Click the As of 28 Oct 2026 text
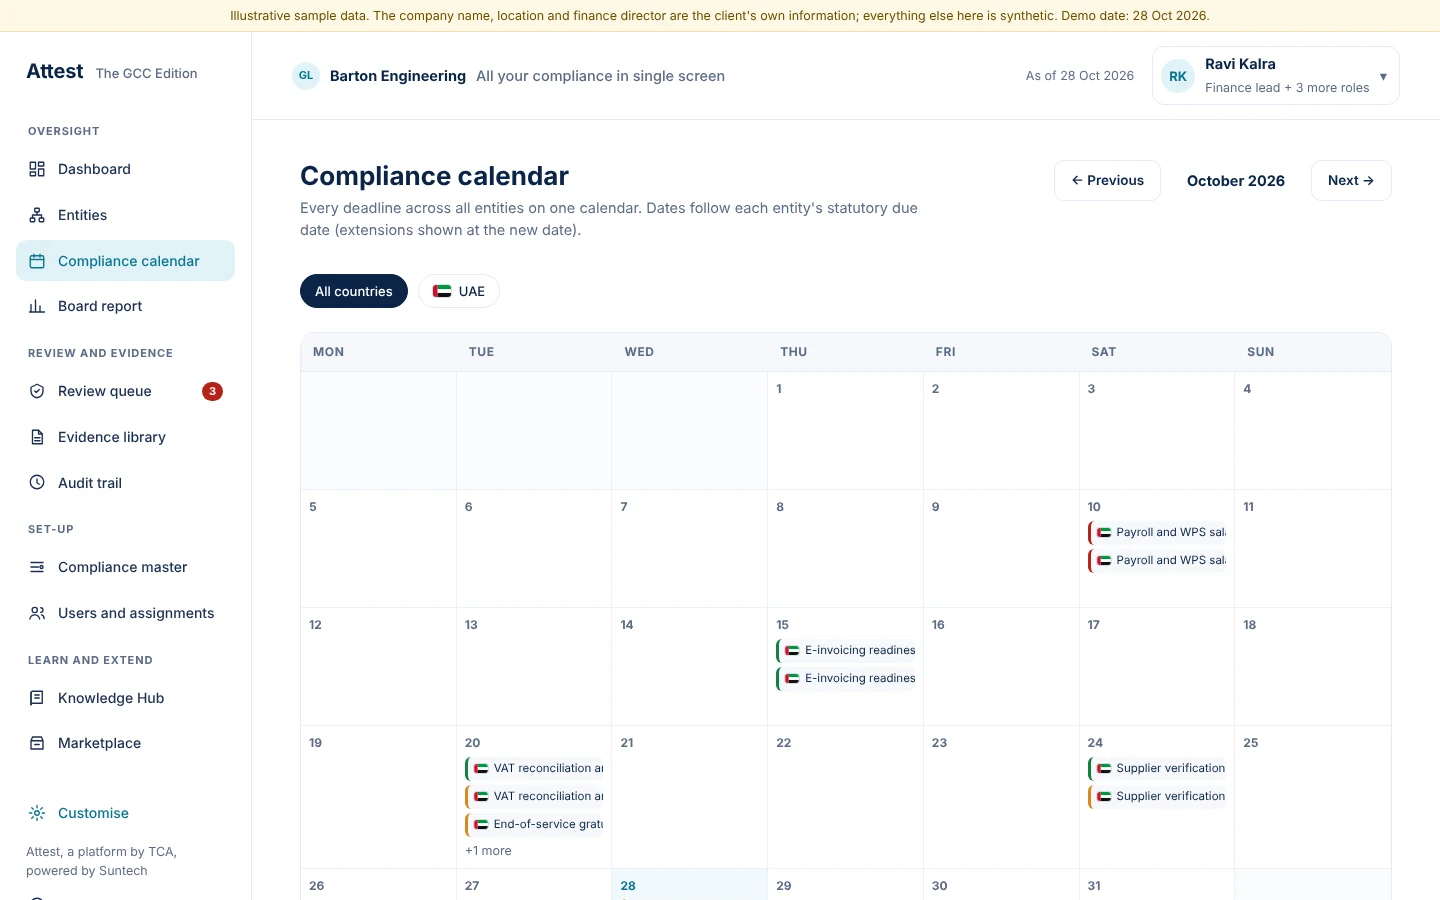Viewport: 1440px width, 900px height. pyautogui.click(x=1080, y=76)
